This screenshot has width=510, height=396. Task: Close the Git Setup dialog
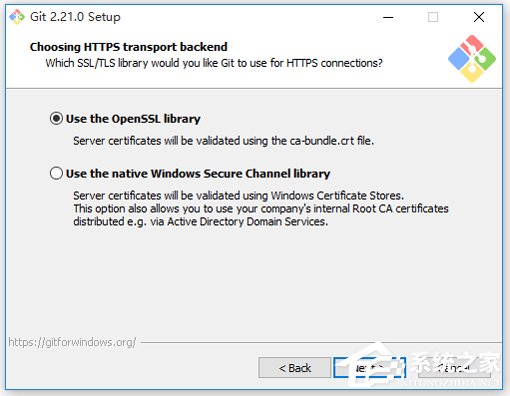click(479, 17)
